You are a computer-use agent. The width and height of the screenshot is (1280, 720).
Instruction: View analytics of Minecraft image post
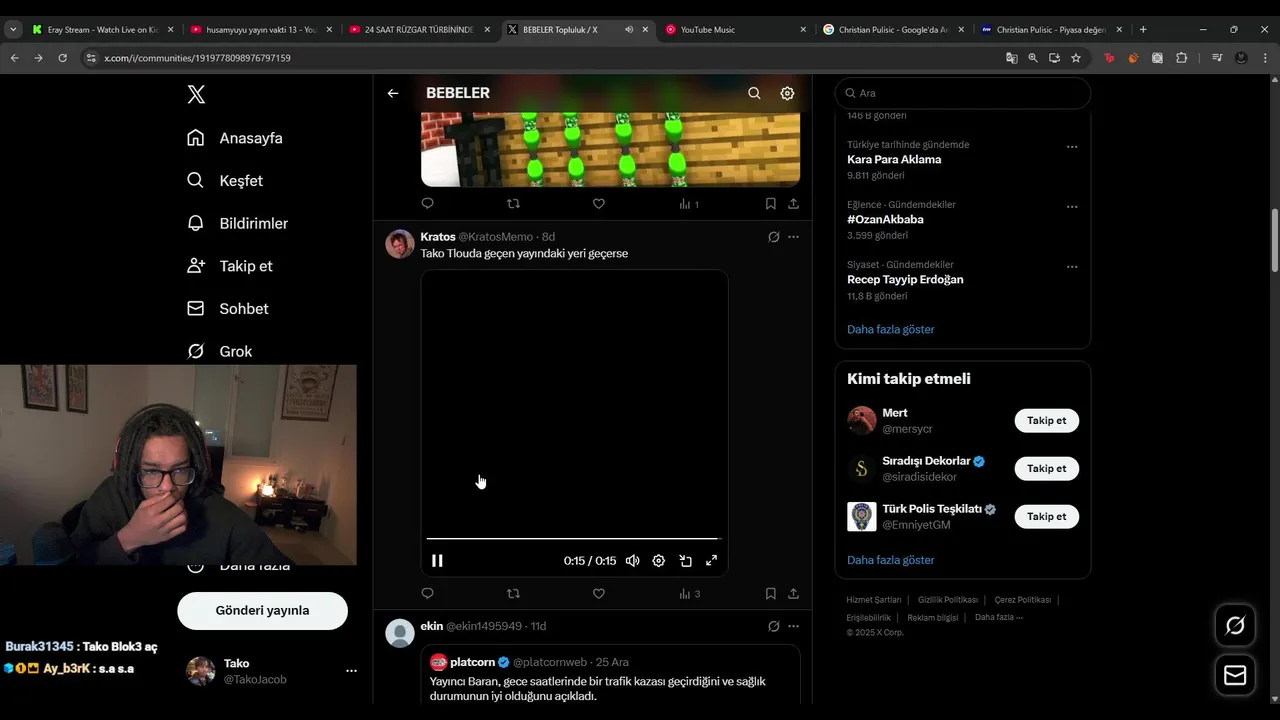click(x=689, y=204)
